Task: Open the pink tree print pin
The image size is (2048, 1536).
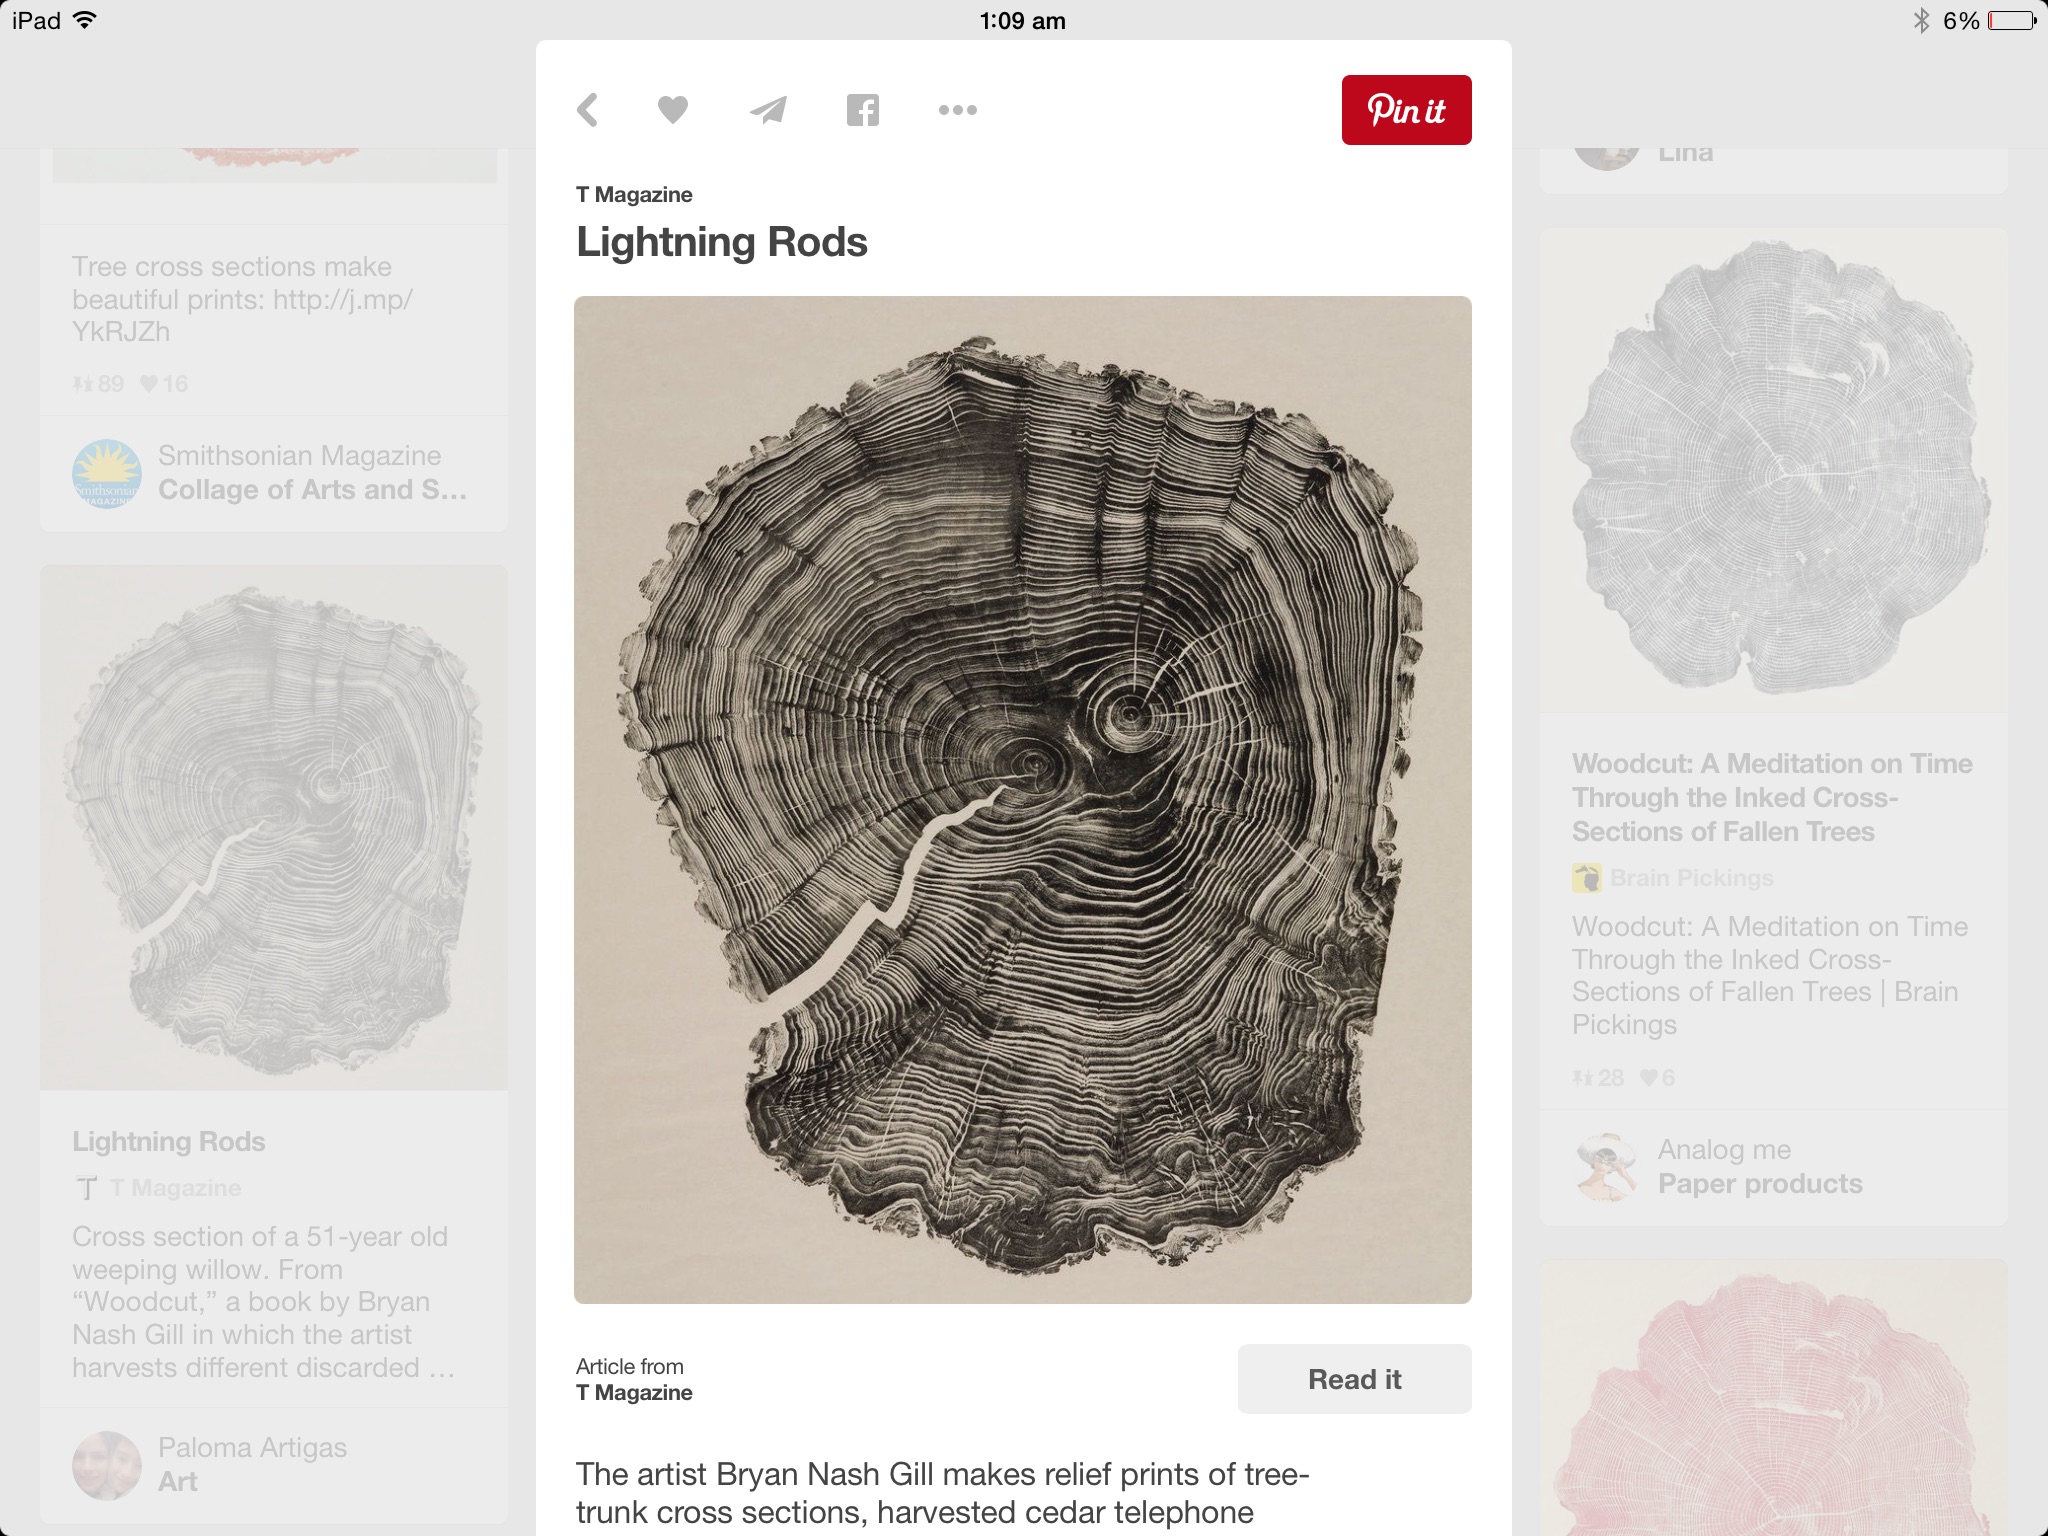Action: click(x=1773, y=1398)
